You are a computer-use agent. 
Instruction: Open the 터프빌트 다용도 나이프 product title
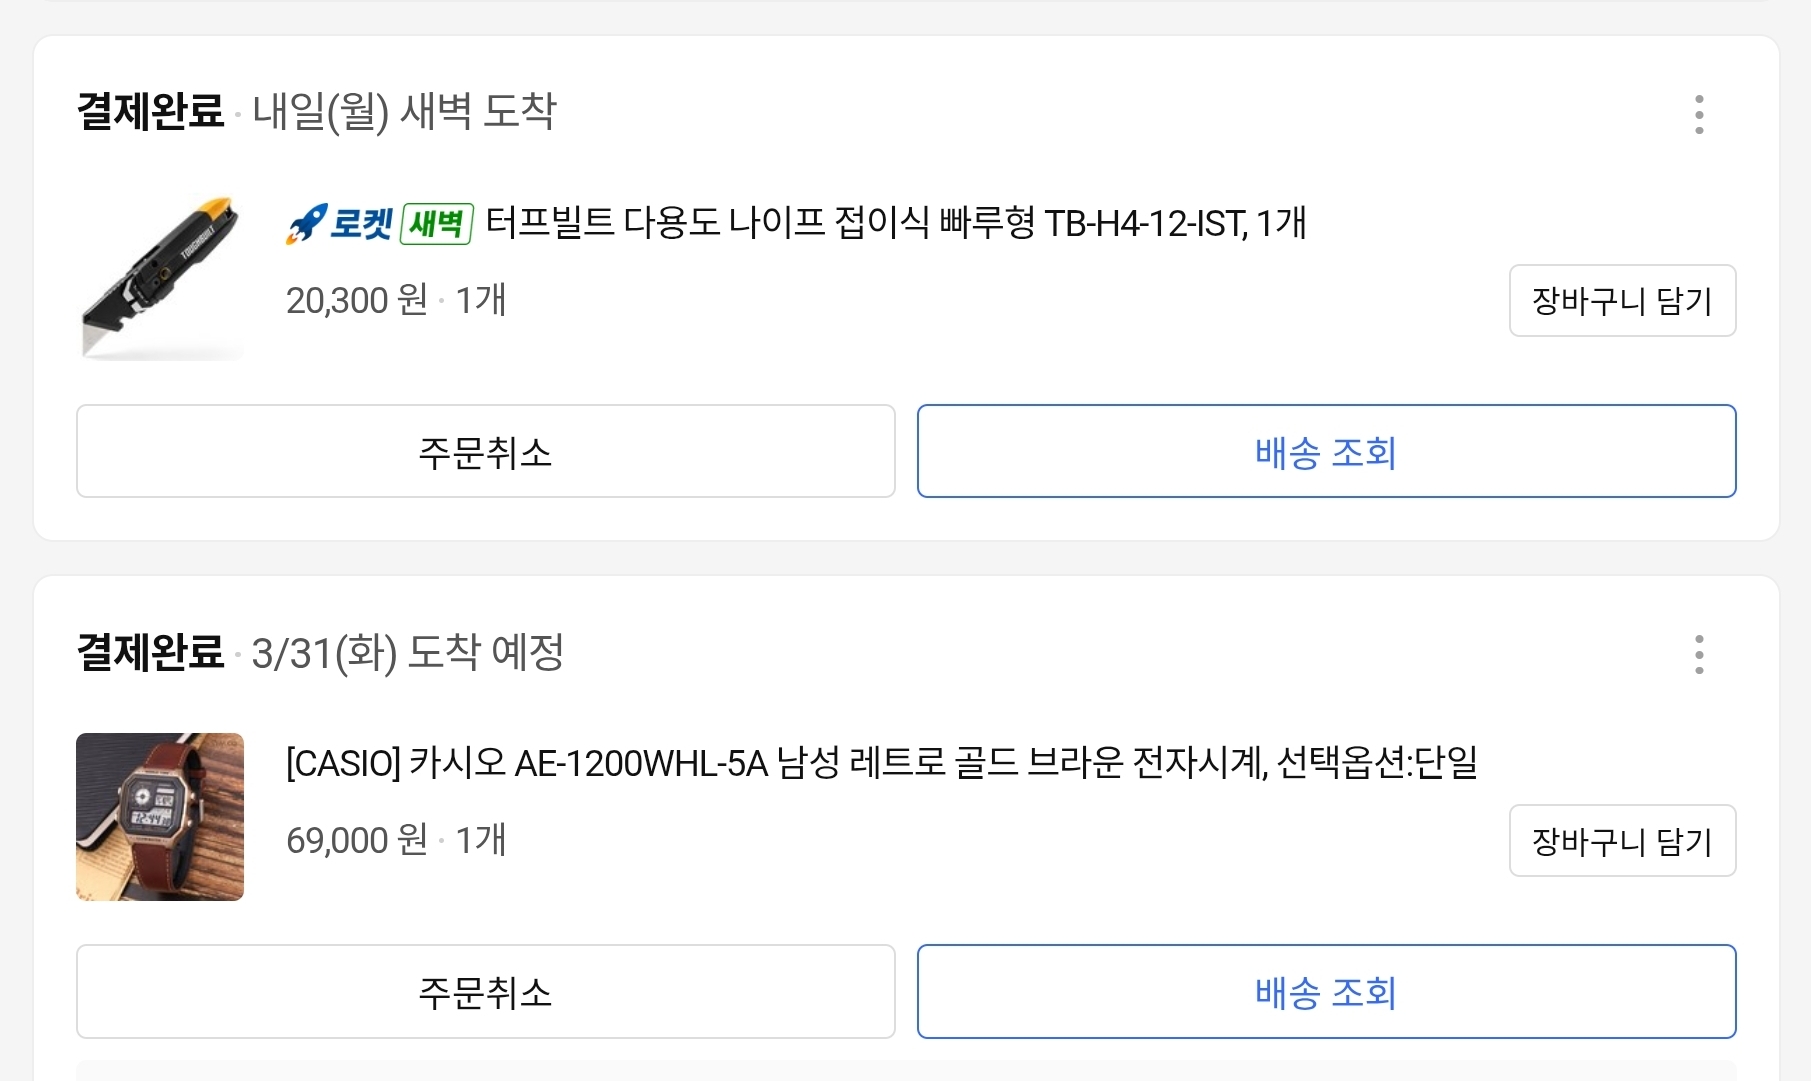coord(895,223)
